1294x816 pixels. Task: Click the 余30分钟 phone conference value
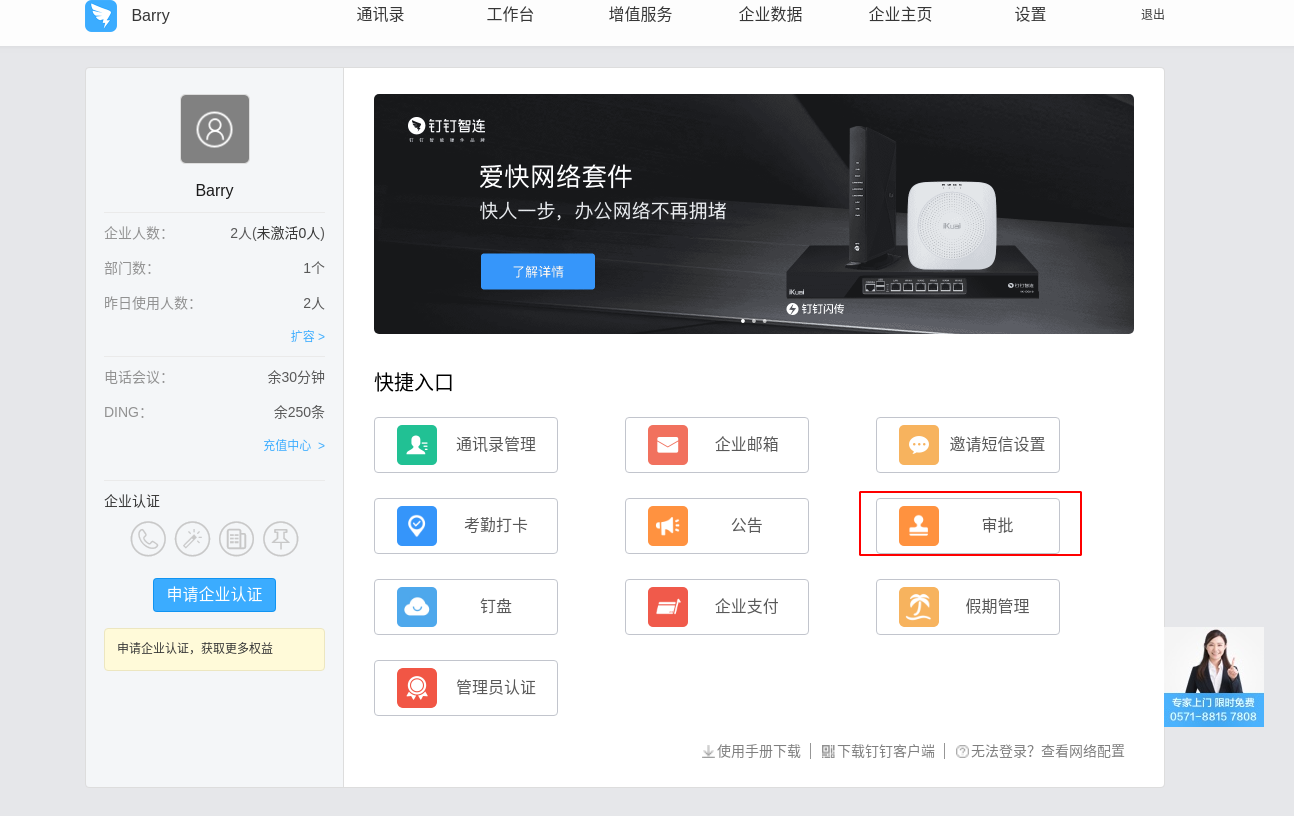tap(296, 377)
